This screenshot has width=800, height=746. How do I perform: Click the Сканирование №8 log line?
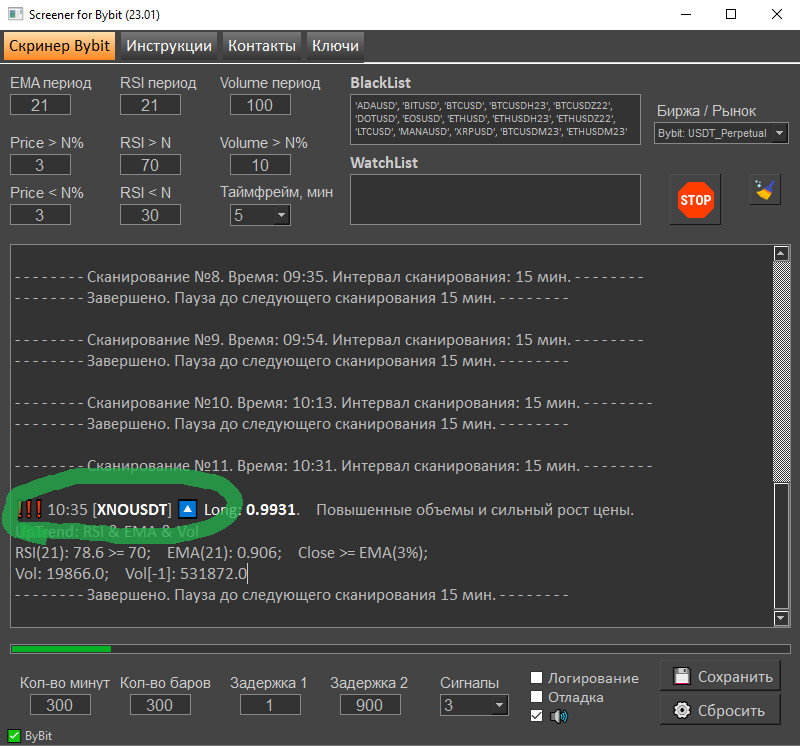[329, 277]
